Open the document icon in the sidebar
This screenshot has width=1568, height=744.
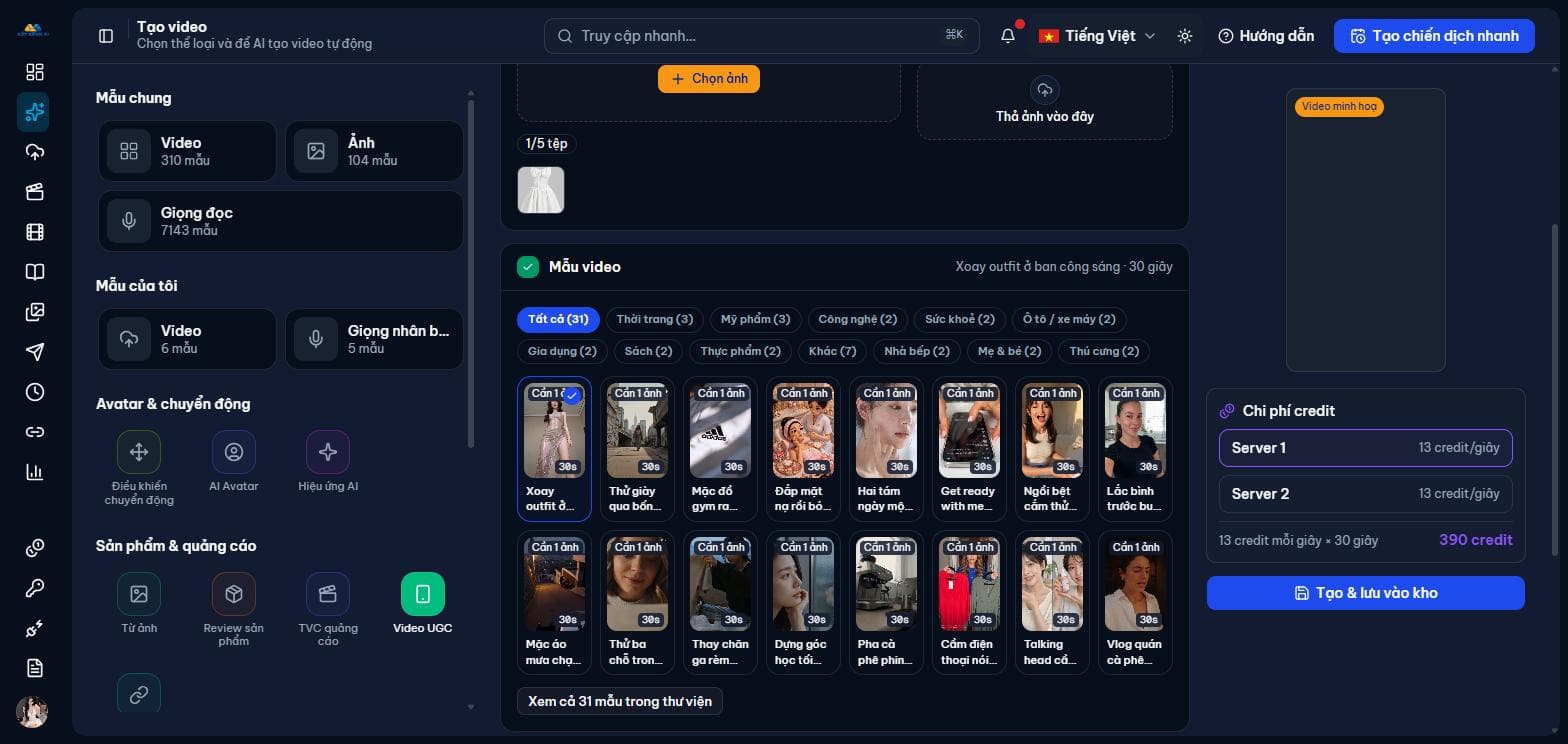click(35, 668)
